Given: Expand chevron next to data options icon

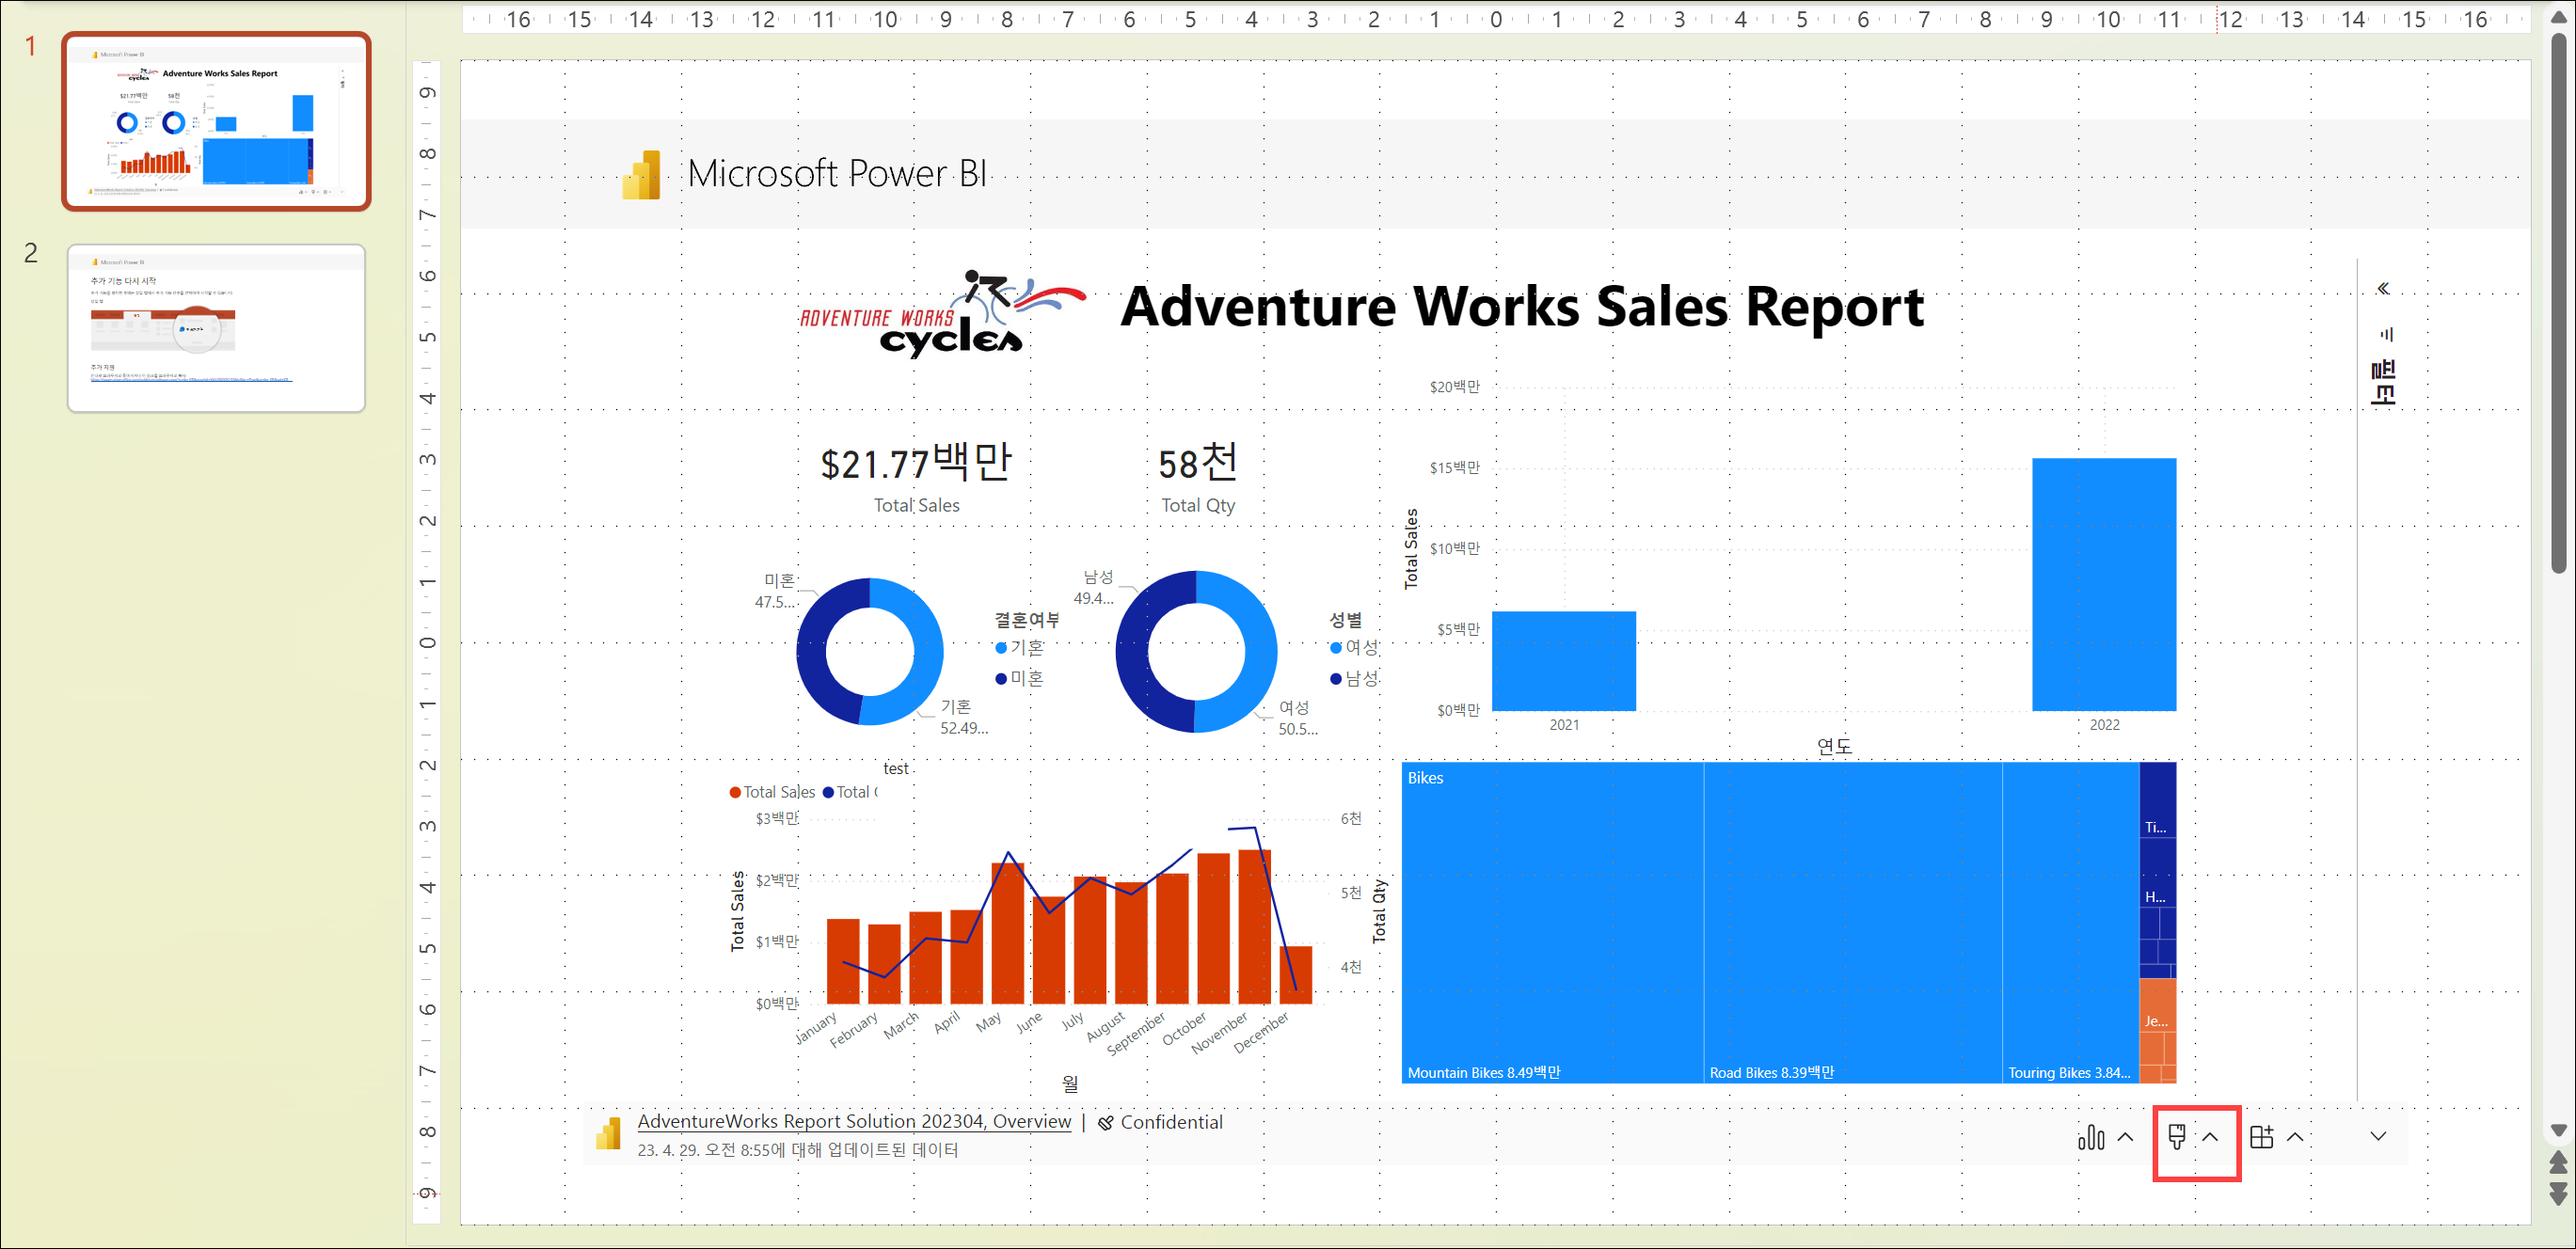Looking at the screenshot, I should coord(2126,1137).
